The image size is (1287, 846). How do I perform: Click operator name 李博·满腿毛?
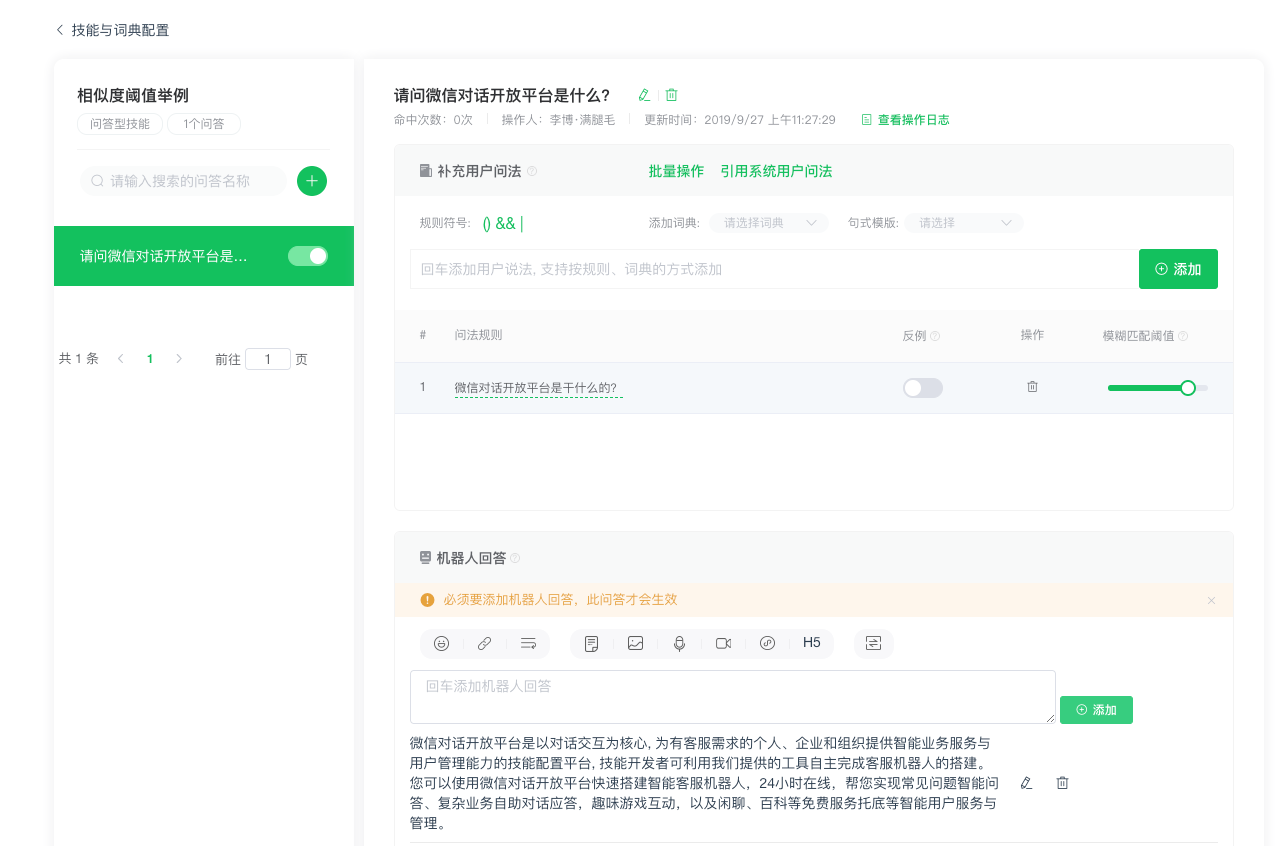582,120
